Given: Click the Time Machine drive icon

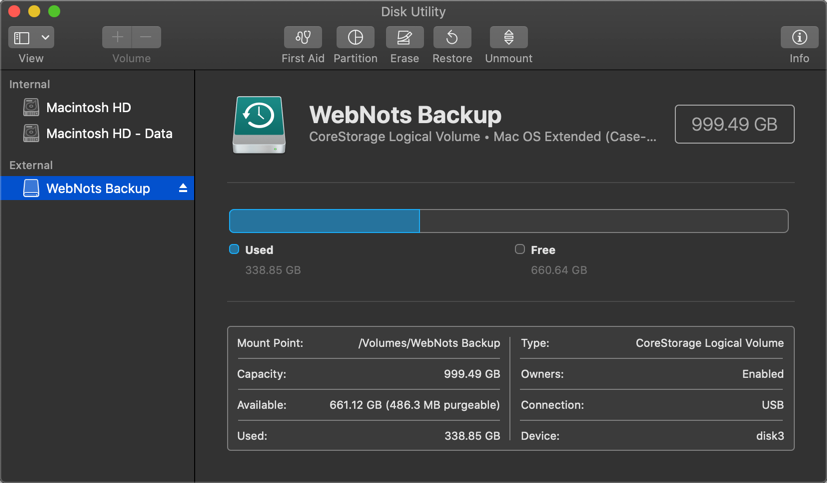Looking at the screenshot, I should click(x=259, y=124).
